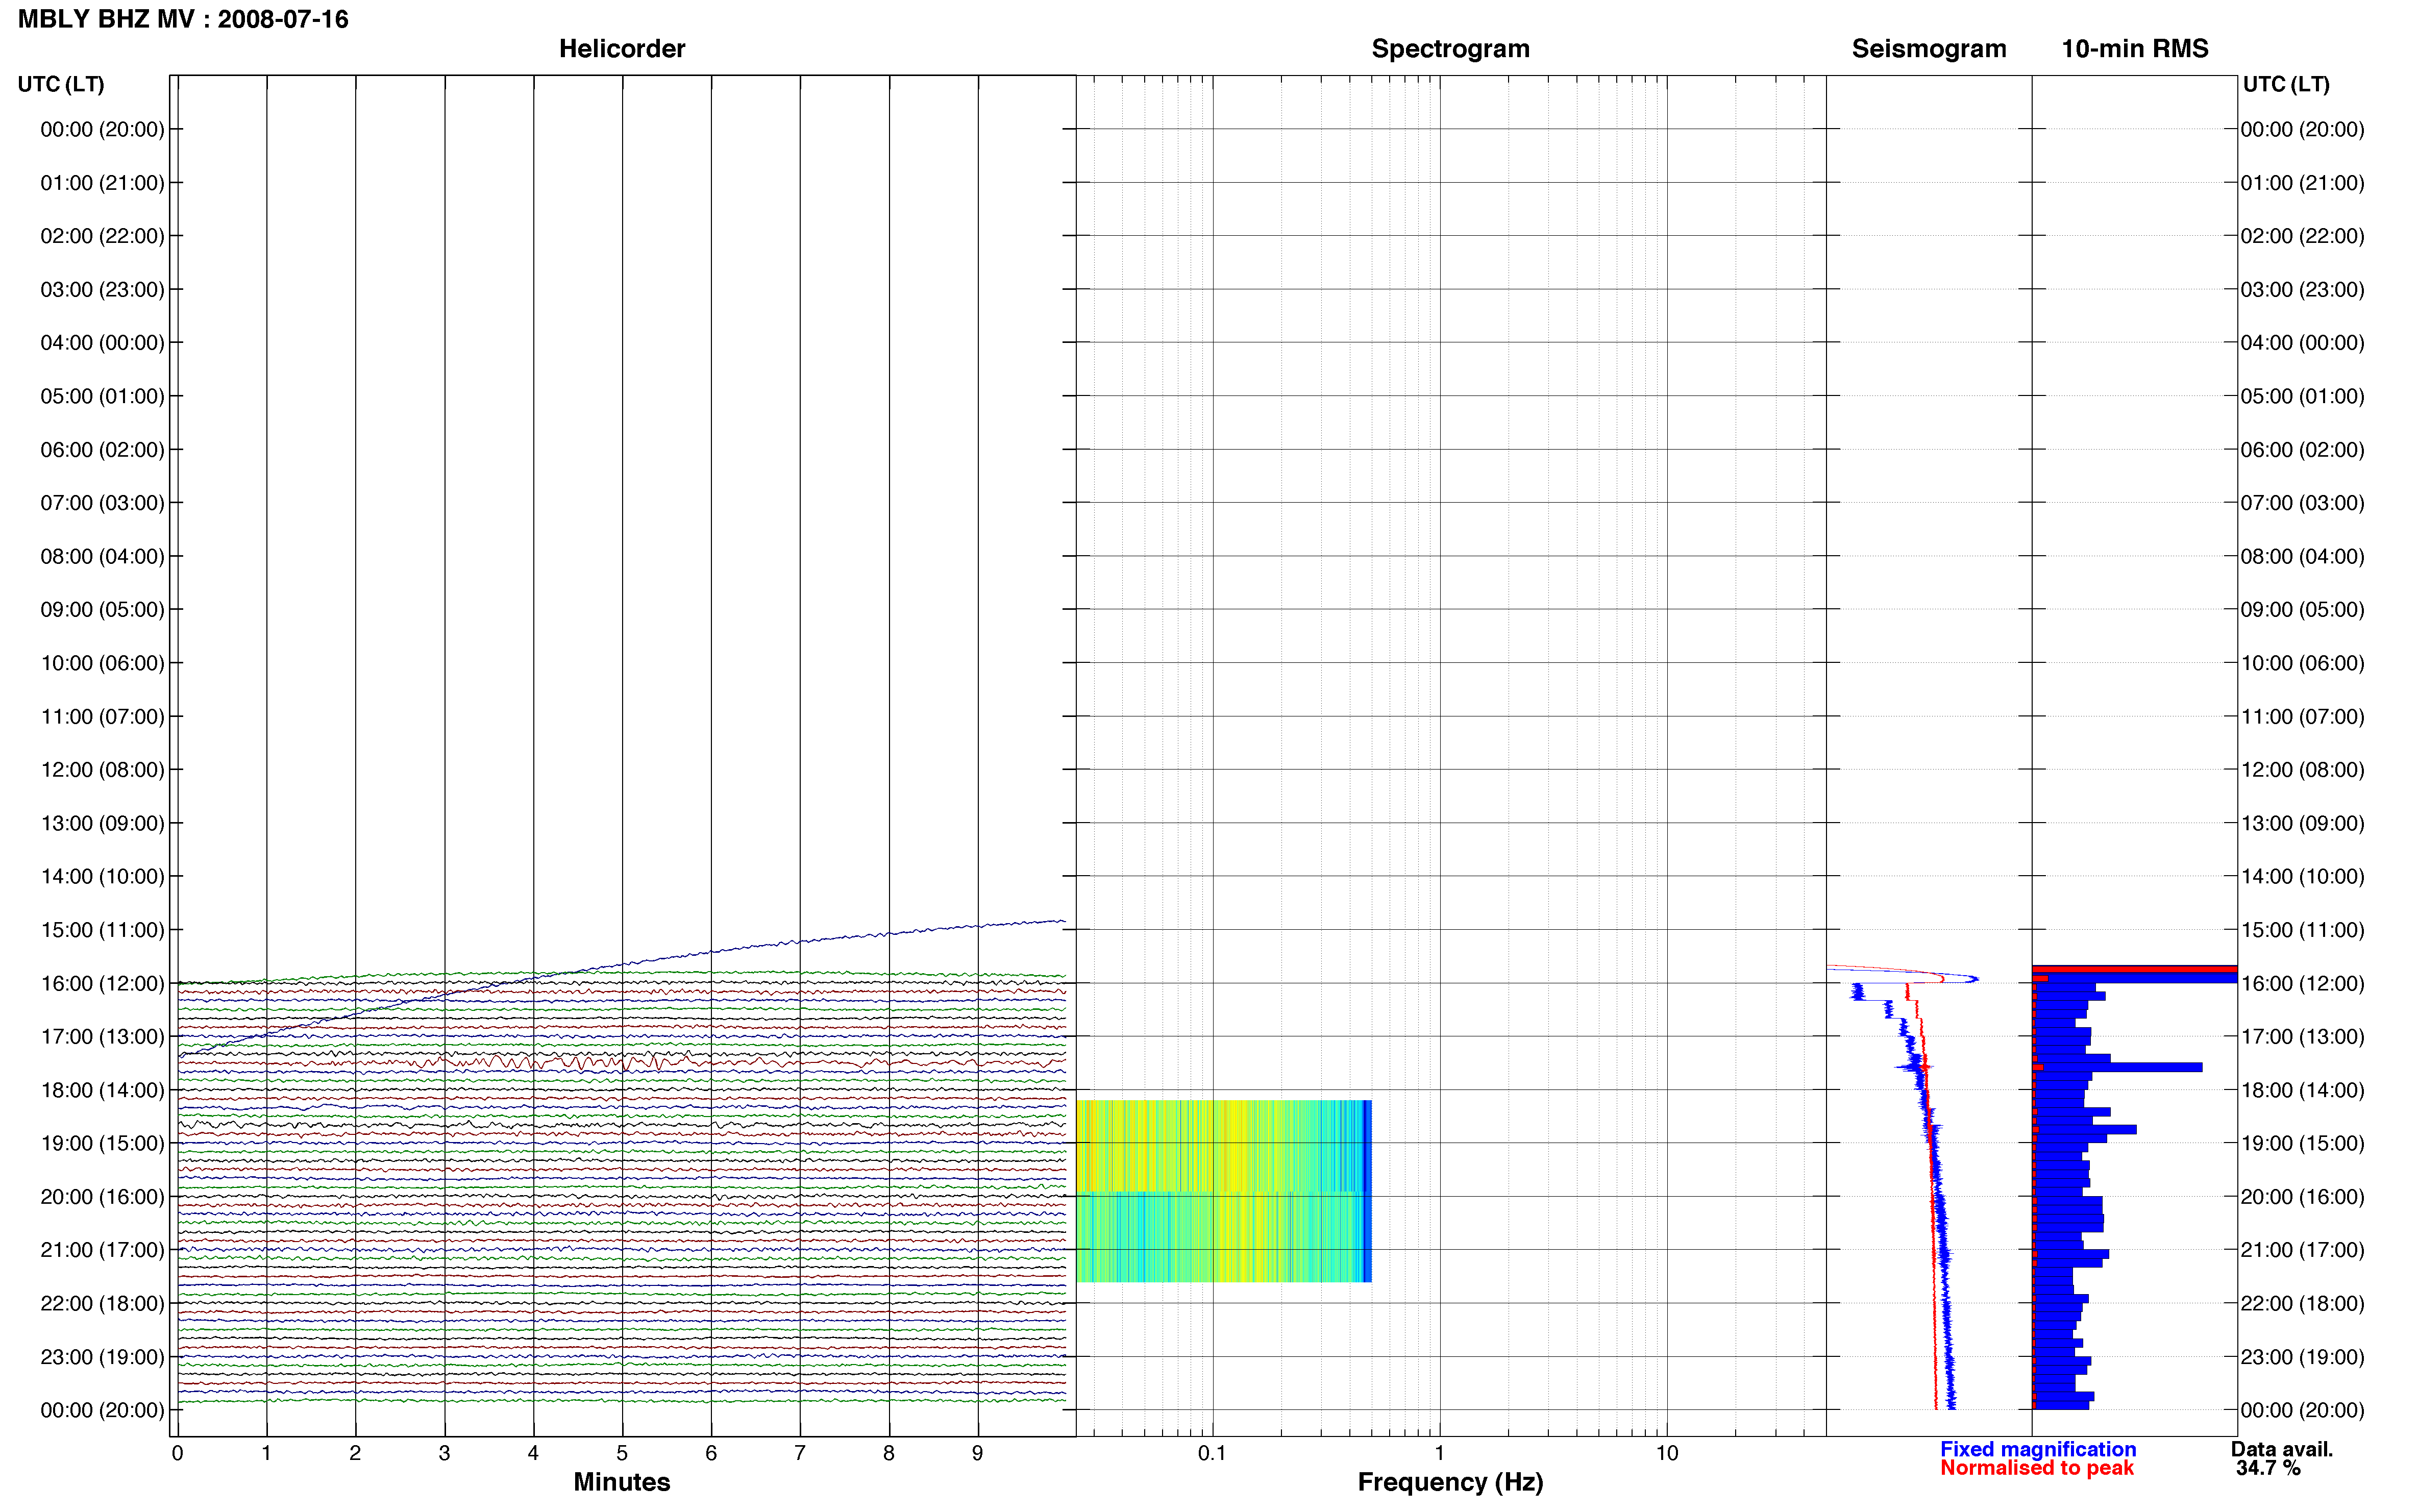Click left axis label 03:00 (23:00)
Screen dimensions: 2419x1512
(x=102, y=289)
